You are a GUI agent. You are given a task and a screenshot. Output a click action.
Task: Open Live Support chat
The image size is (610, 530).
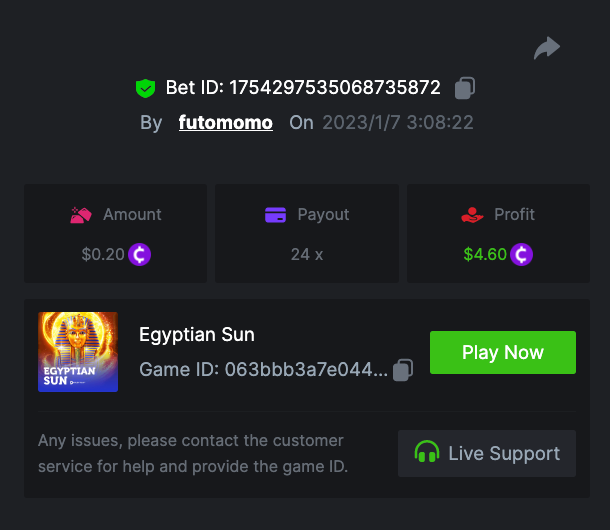click(486, 453)
